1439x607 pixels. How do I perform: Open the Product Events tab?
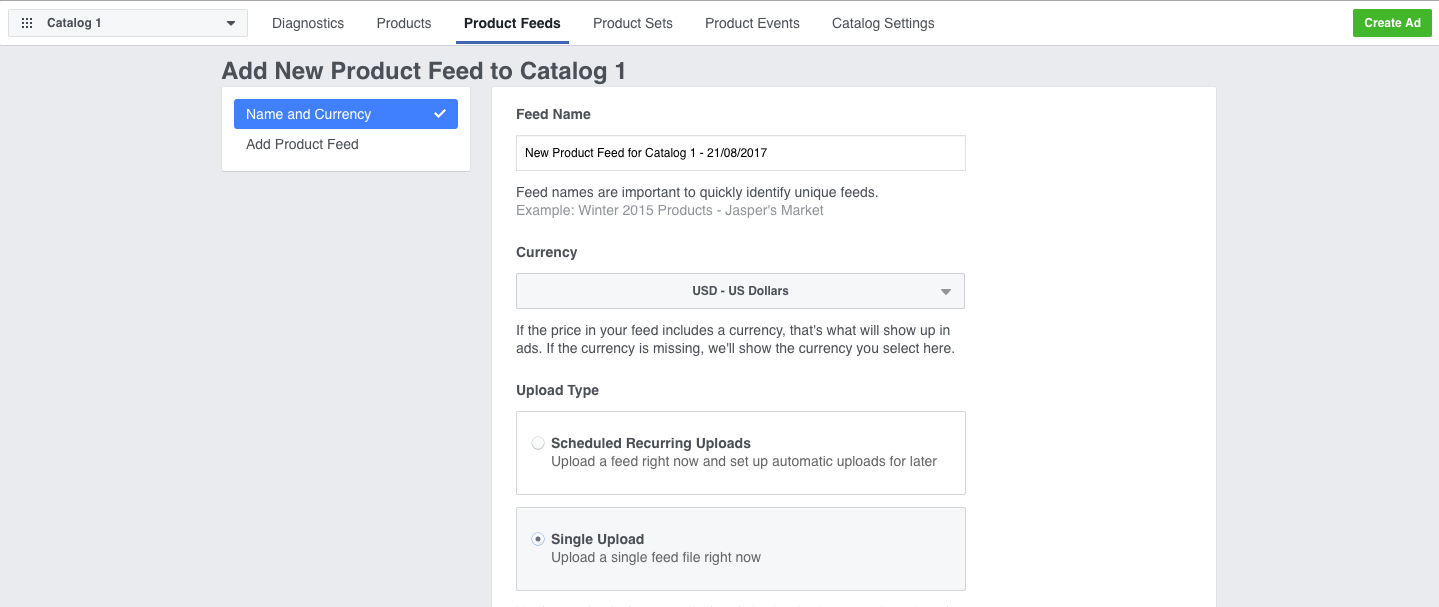point(752,23)
